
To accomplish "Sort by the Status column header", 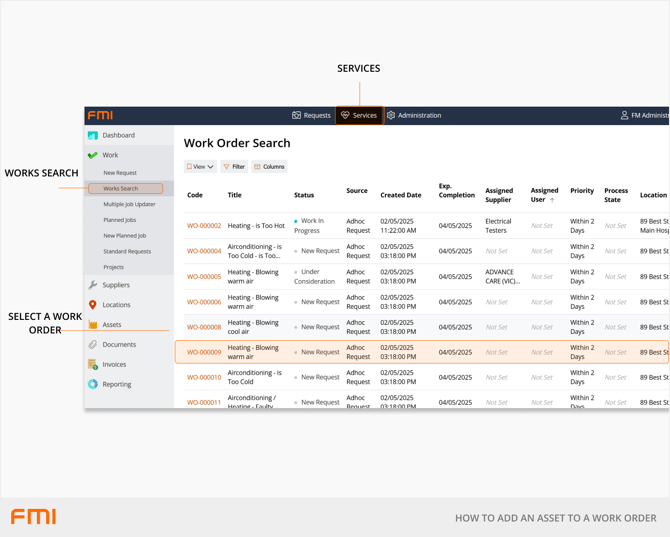I will click(x=304, y=195).
